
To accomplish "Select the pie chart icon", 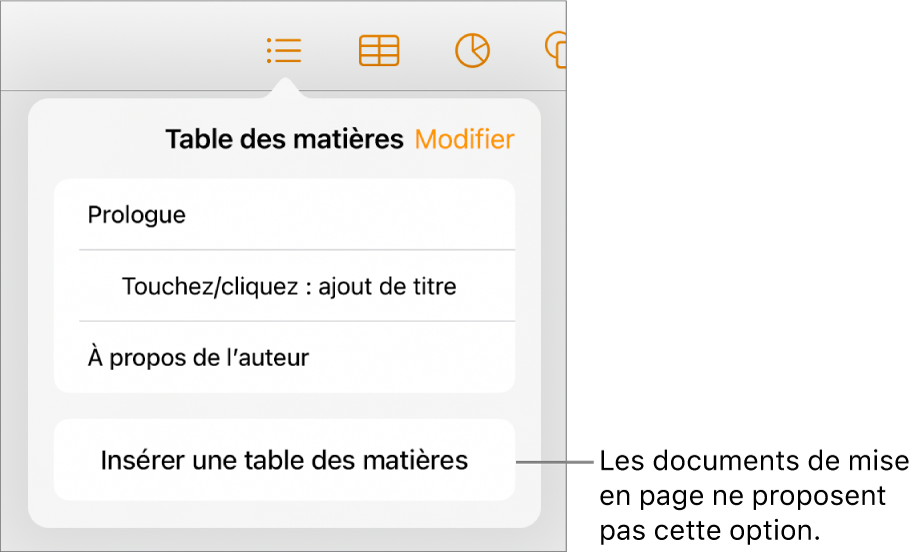I will (x=472, y=50).
